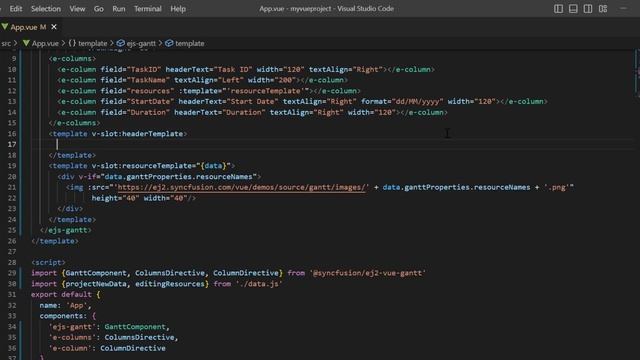Open the Go menu
This screenshot has width=640, height=360.
click(98, 9)
